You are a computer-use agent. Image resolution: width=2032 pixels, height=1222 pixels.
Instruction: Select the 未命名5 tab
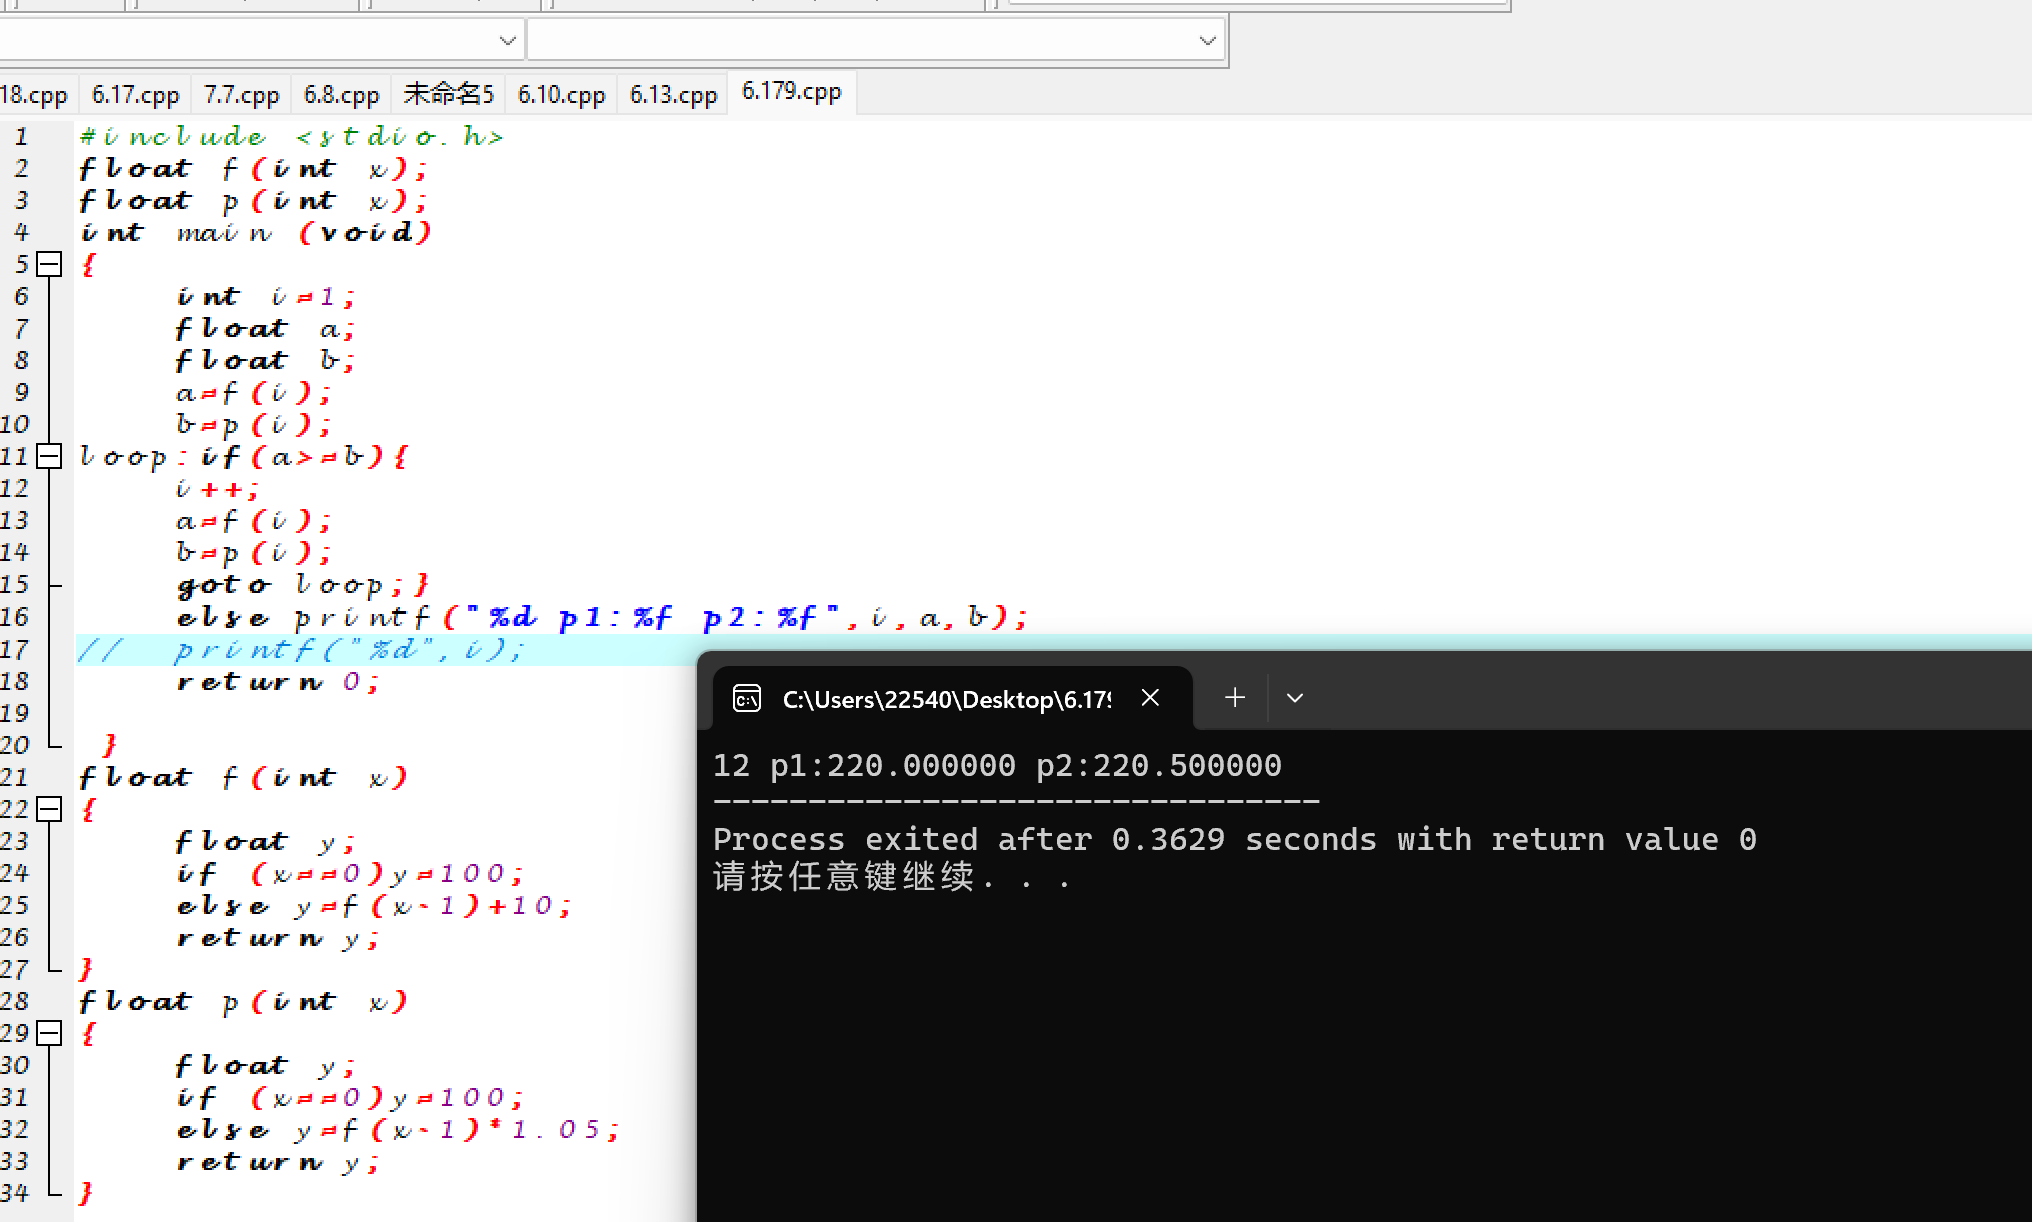point(448,95)
